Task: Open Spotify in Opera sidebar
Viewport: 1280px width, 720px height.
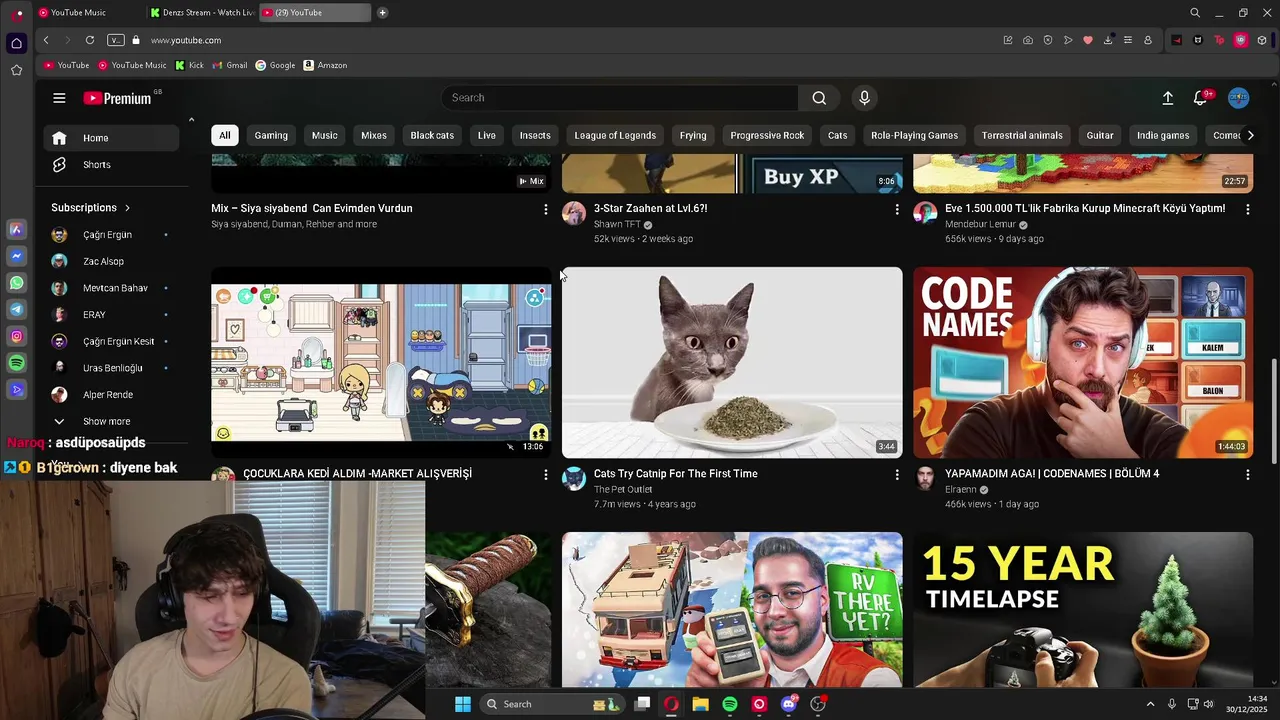Action: 16,363
